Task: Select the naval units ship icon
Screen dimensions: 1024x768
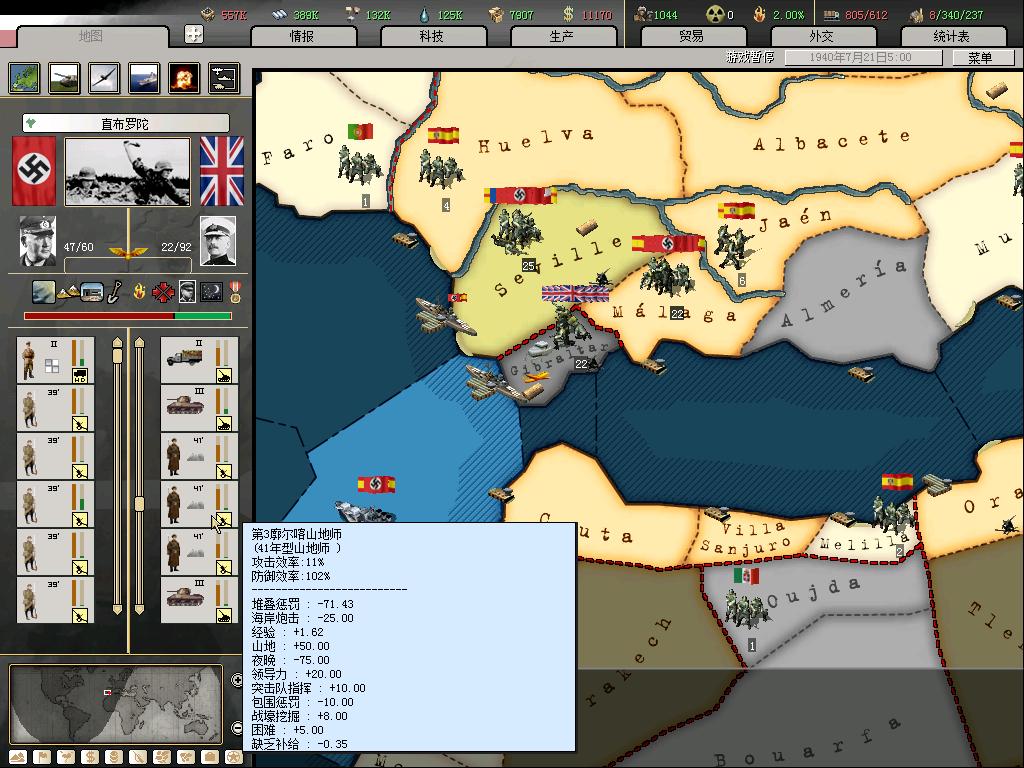Action: (x=144, y=78)
